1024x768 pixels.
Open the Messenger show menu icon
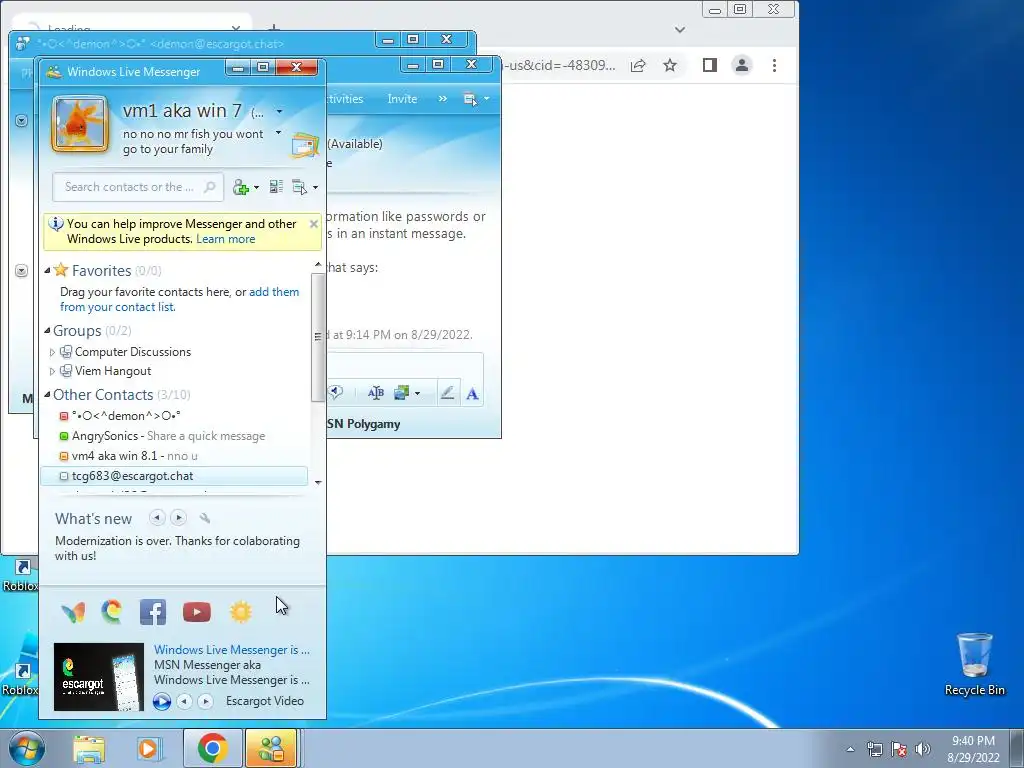pos(300,187)
